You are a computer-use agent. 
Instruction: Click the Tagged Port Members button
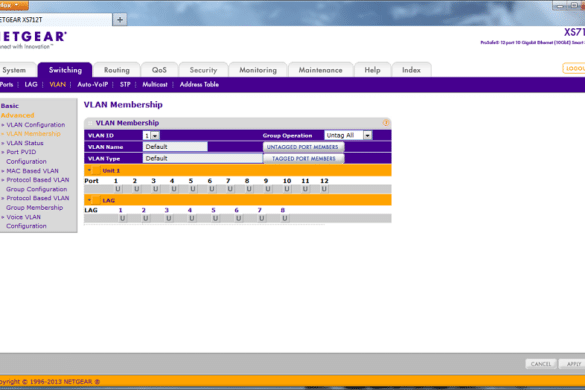pyautogui.click(x=304, y=159)
